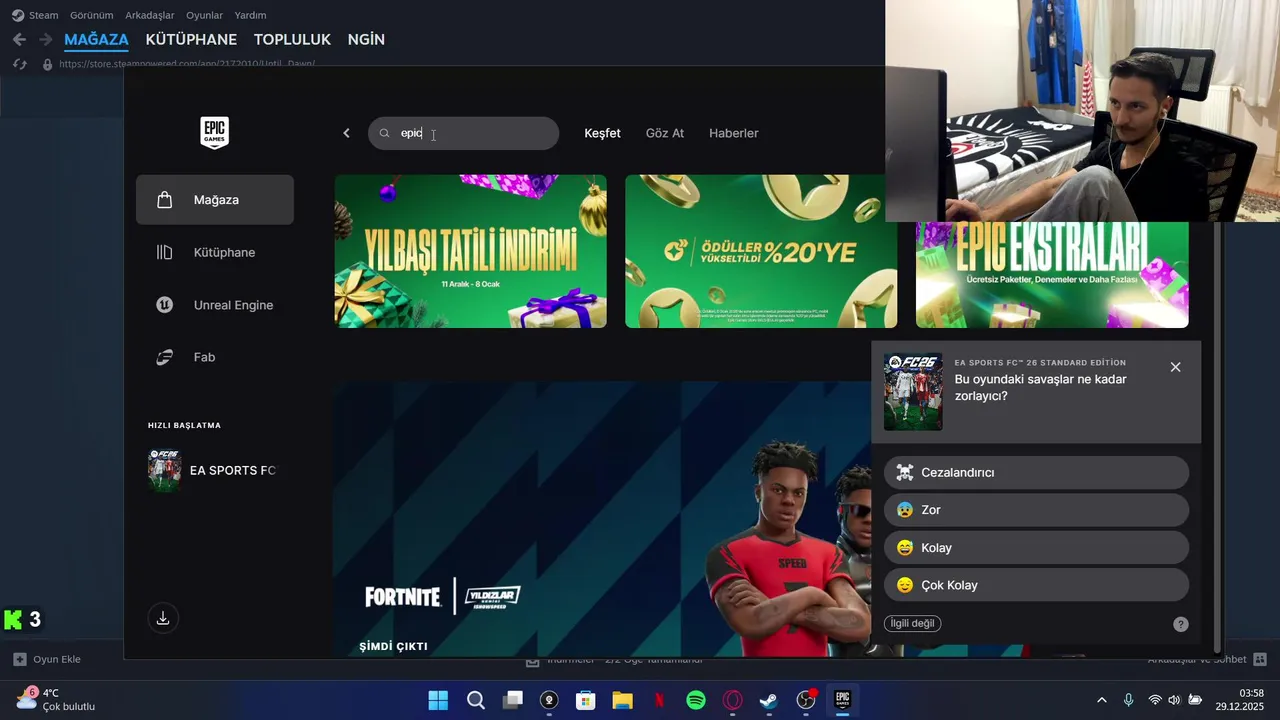Click the Epic search field

pyautogui.click(x=463, y=133)
